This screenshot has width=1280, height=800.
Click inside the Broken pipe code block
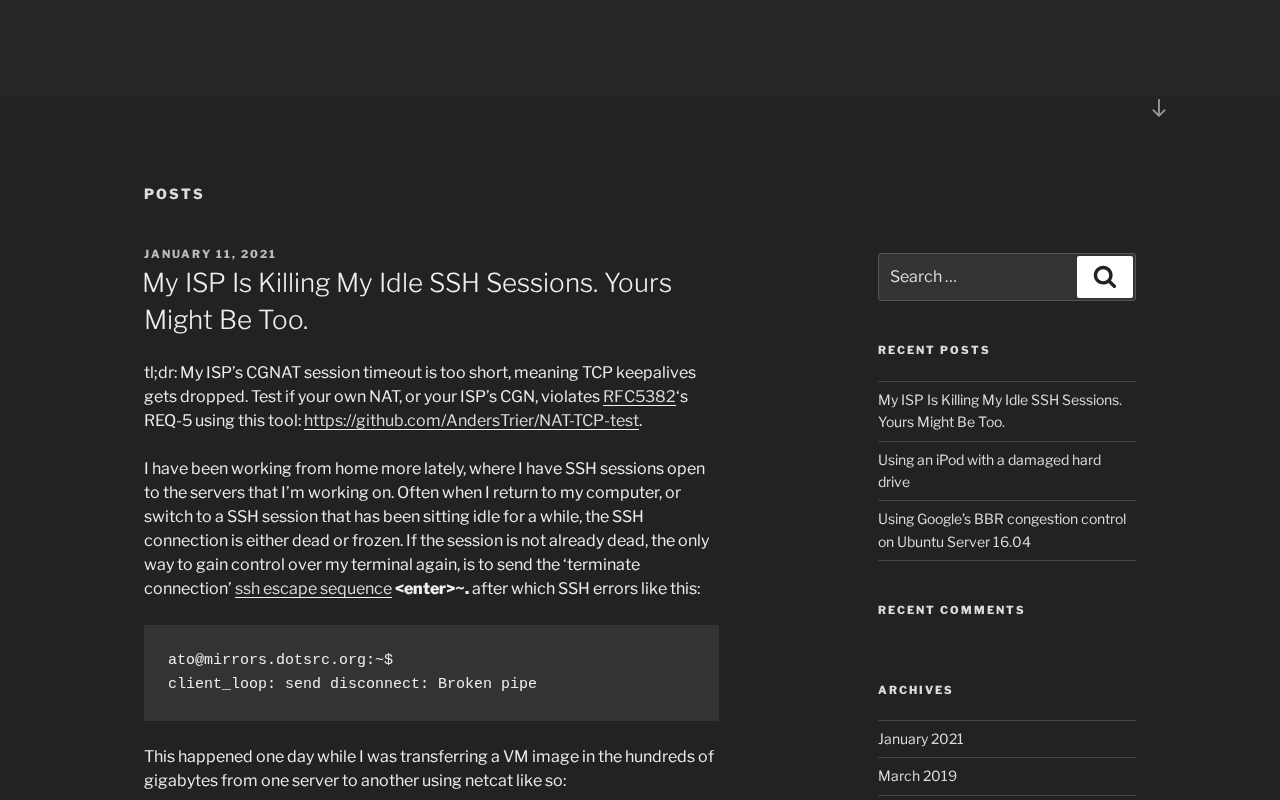point(431,672)
